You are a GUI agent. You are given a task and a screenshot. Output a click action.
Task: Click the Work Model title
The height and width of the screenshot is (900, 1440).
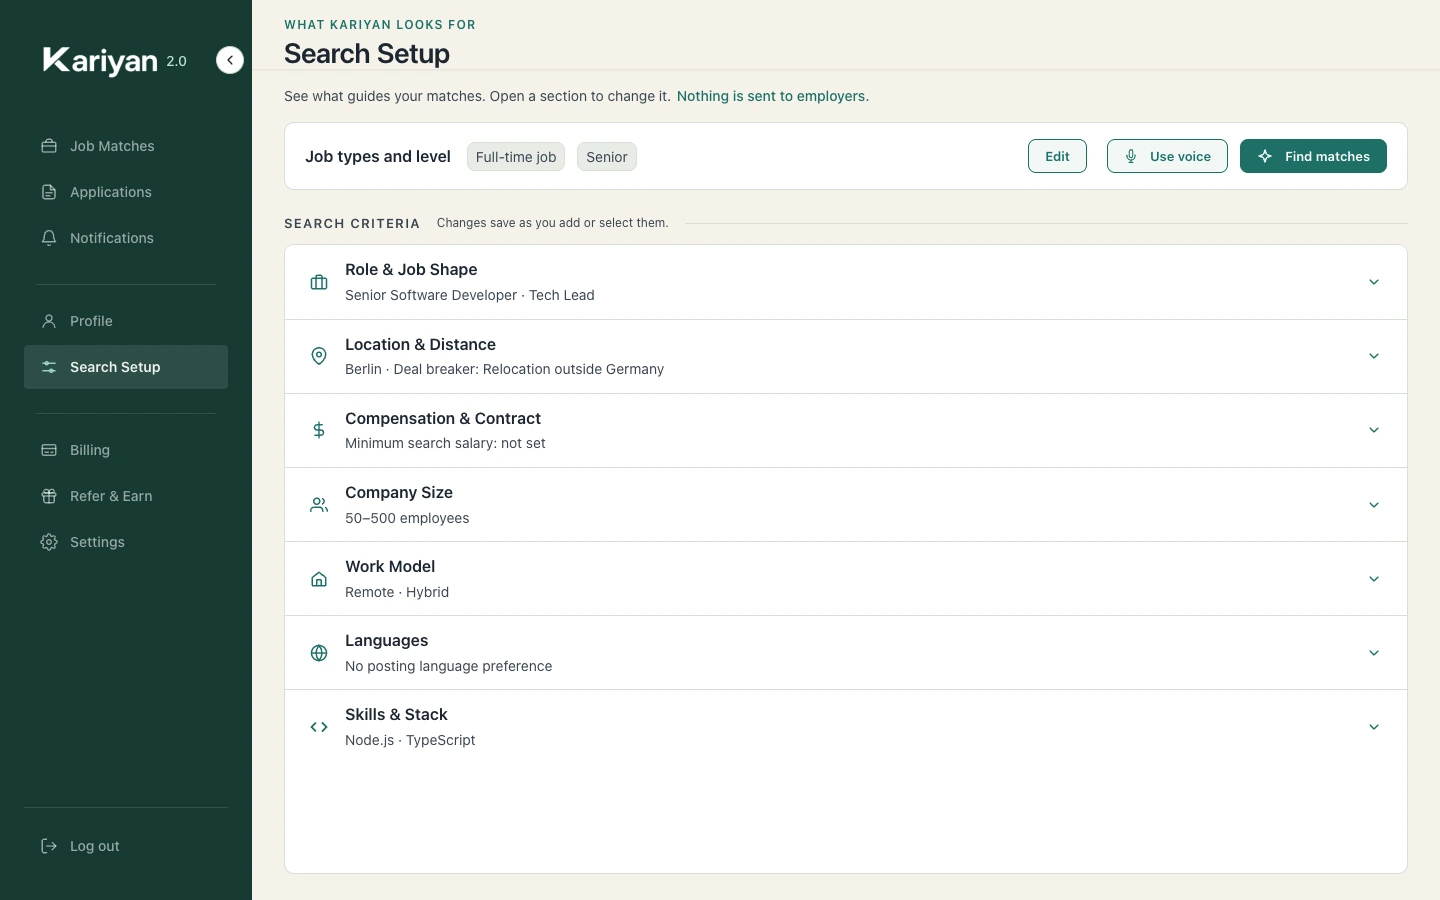(390, 566)
